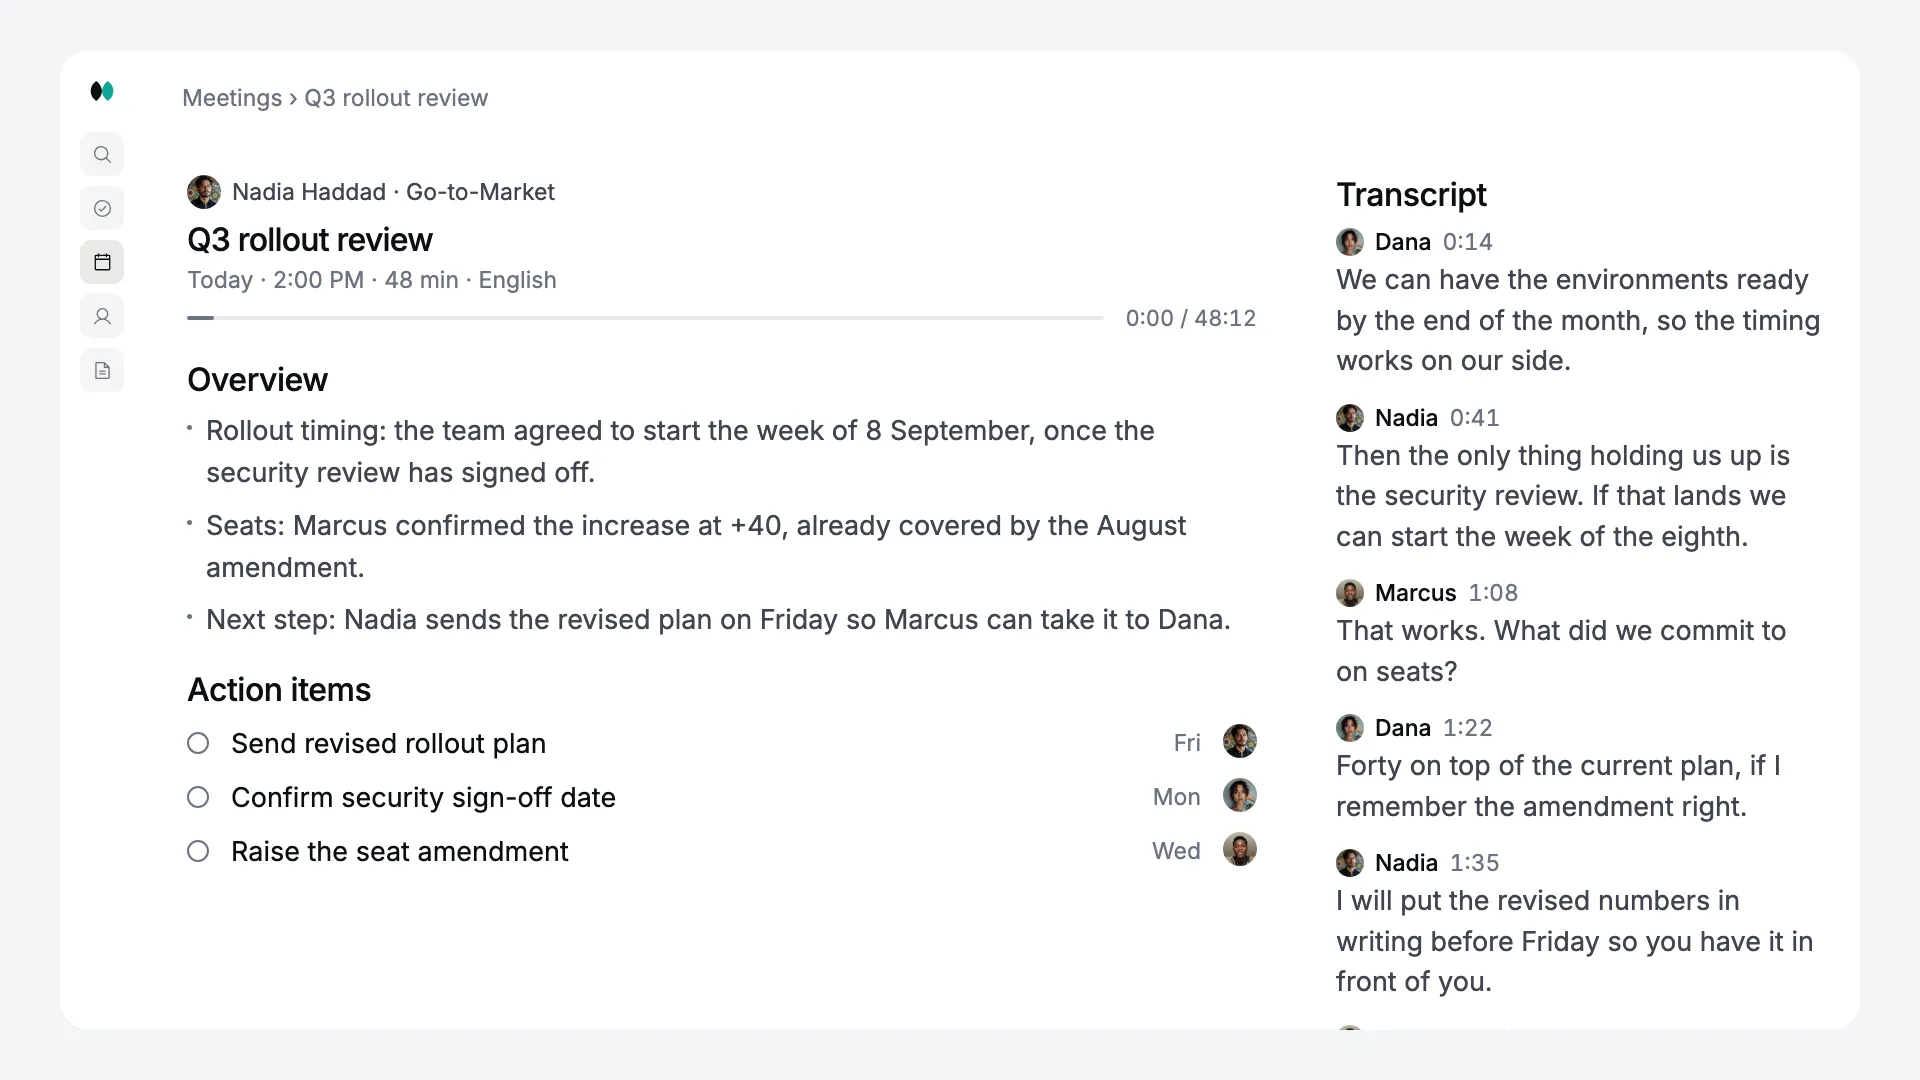
Task: Open the search icon in the sidebar
Action: (102, 155)
